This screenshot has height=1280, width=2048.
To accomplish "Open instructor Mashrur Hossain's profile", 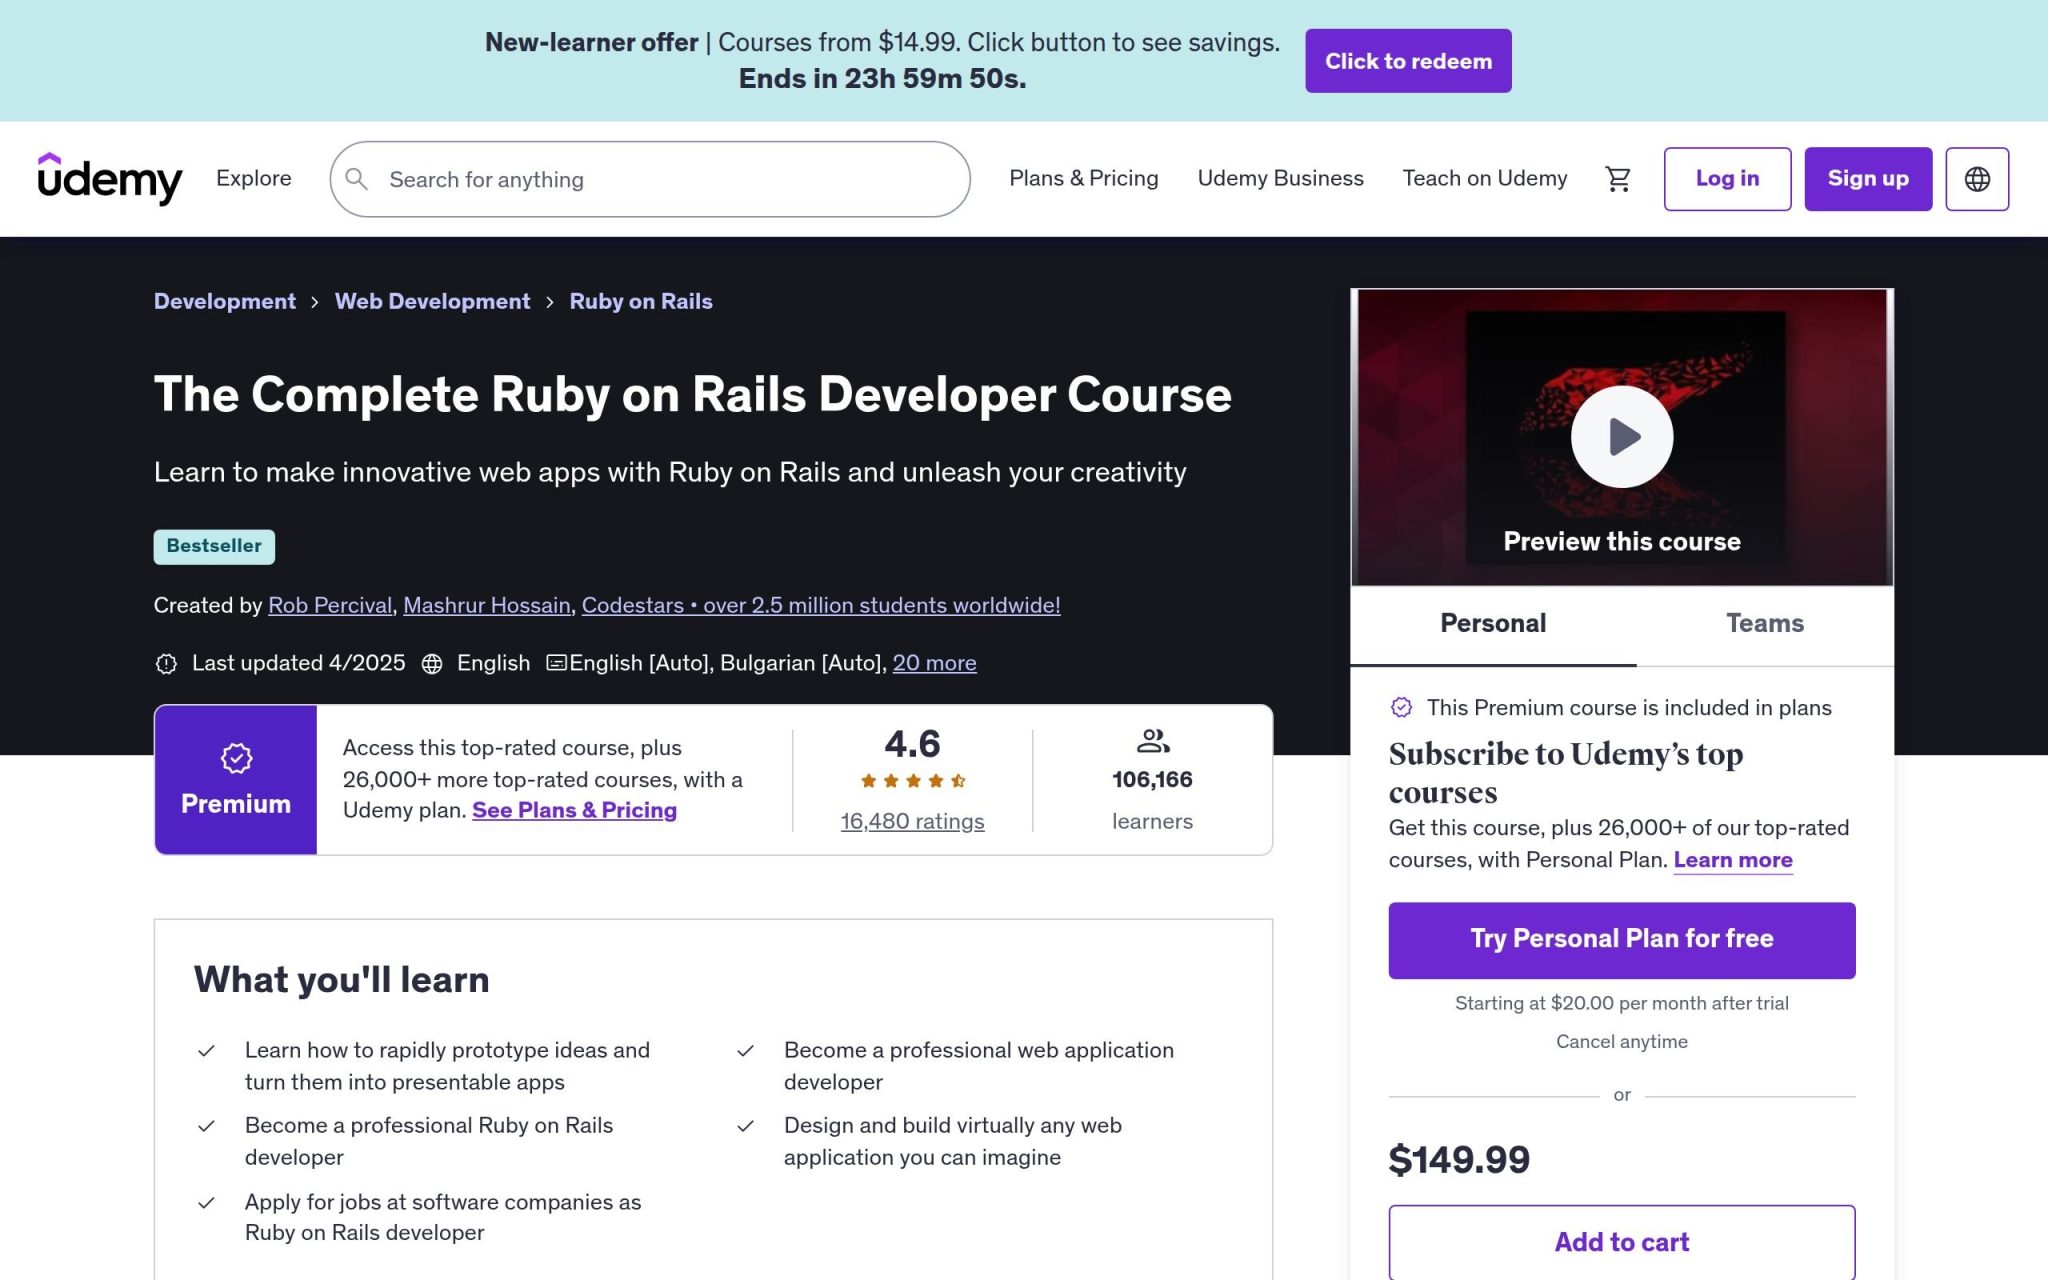I will (x=487, y=605).
